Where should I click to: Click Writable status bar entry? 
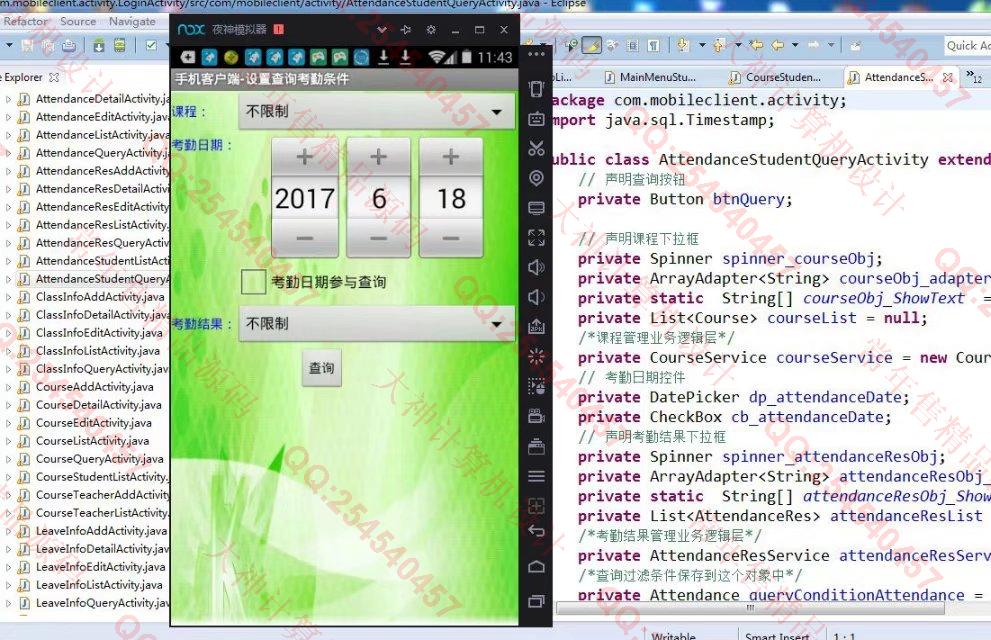tap(674, 635)
